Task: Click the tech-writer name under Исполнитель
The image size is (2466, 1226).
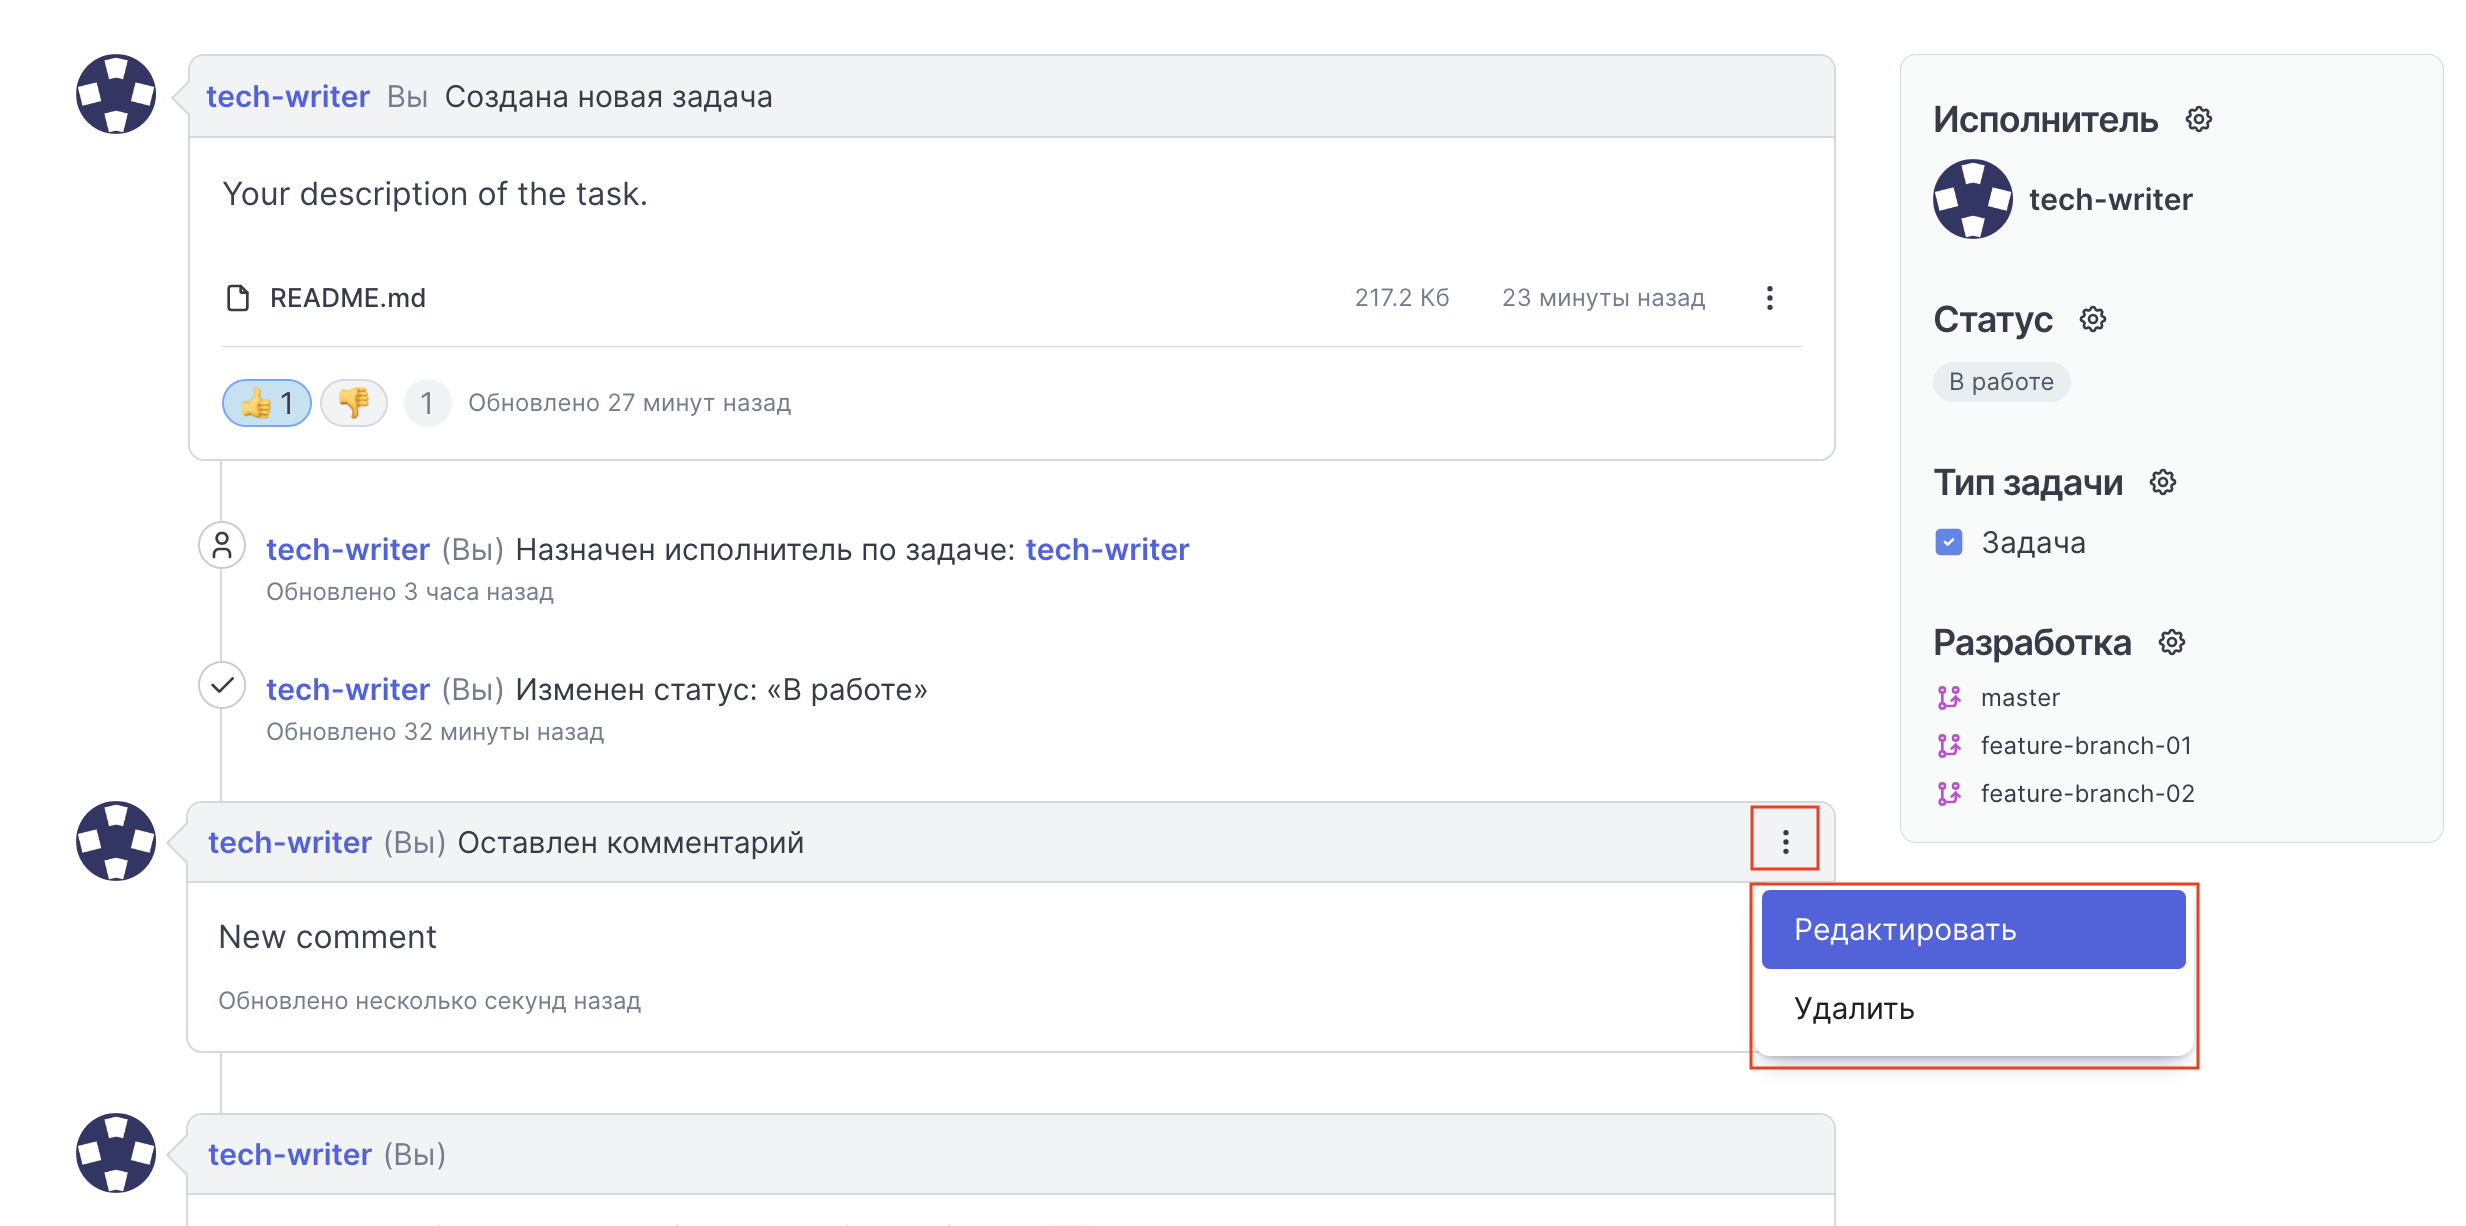Action: pyautogui.click(x=2111, y=199)
